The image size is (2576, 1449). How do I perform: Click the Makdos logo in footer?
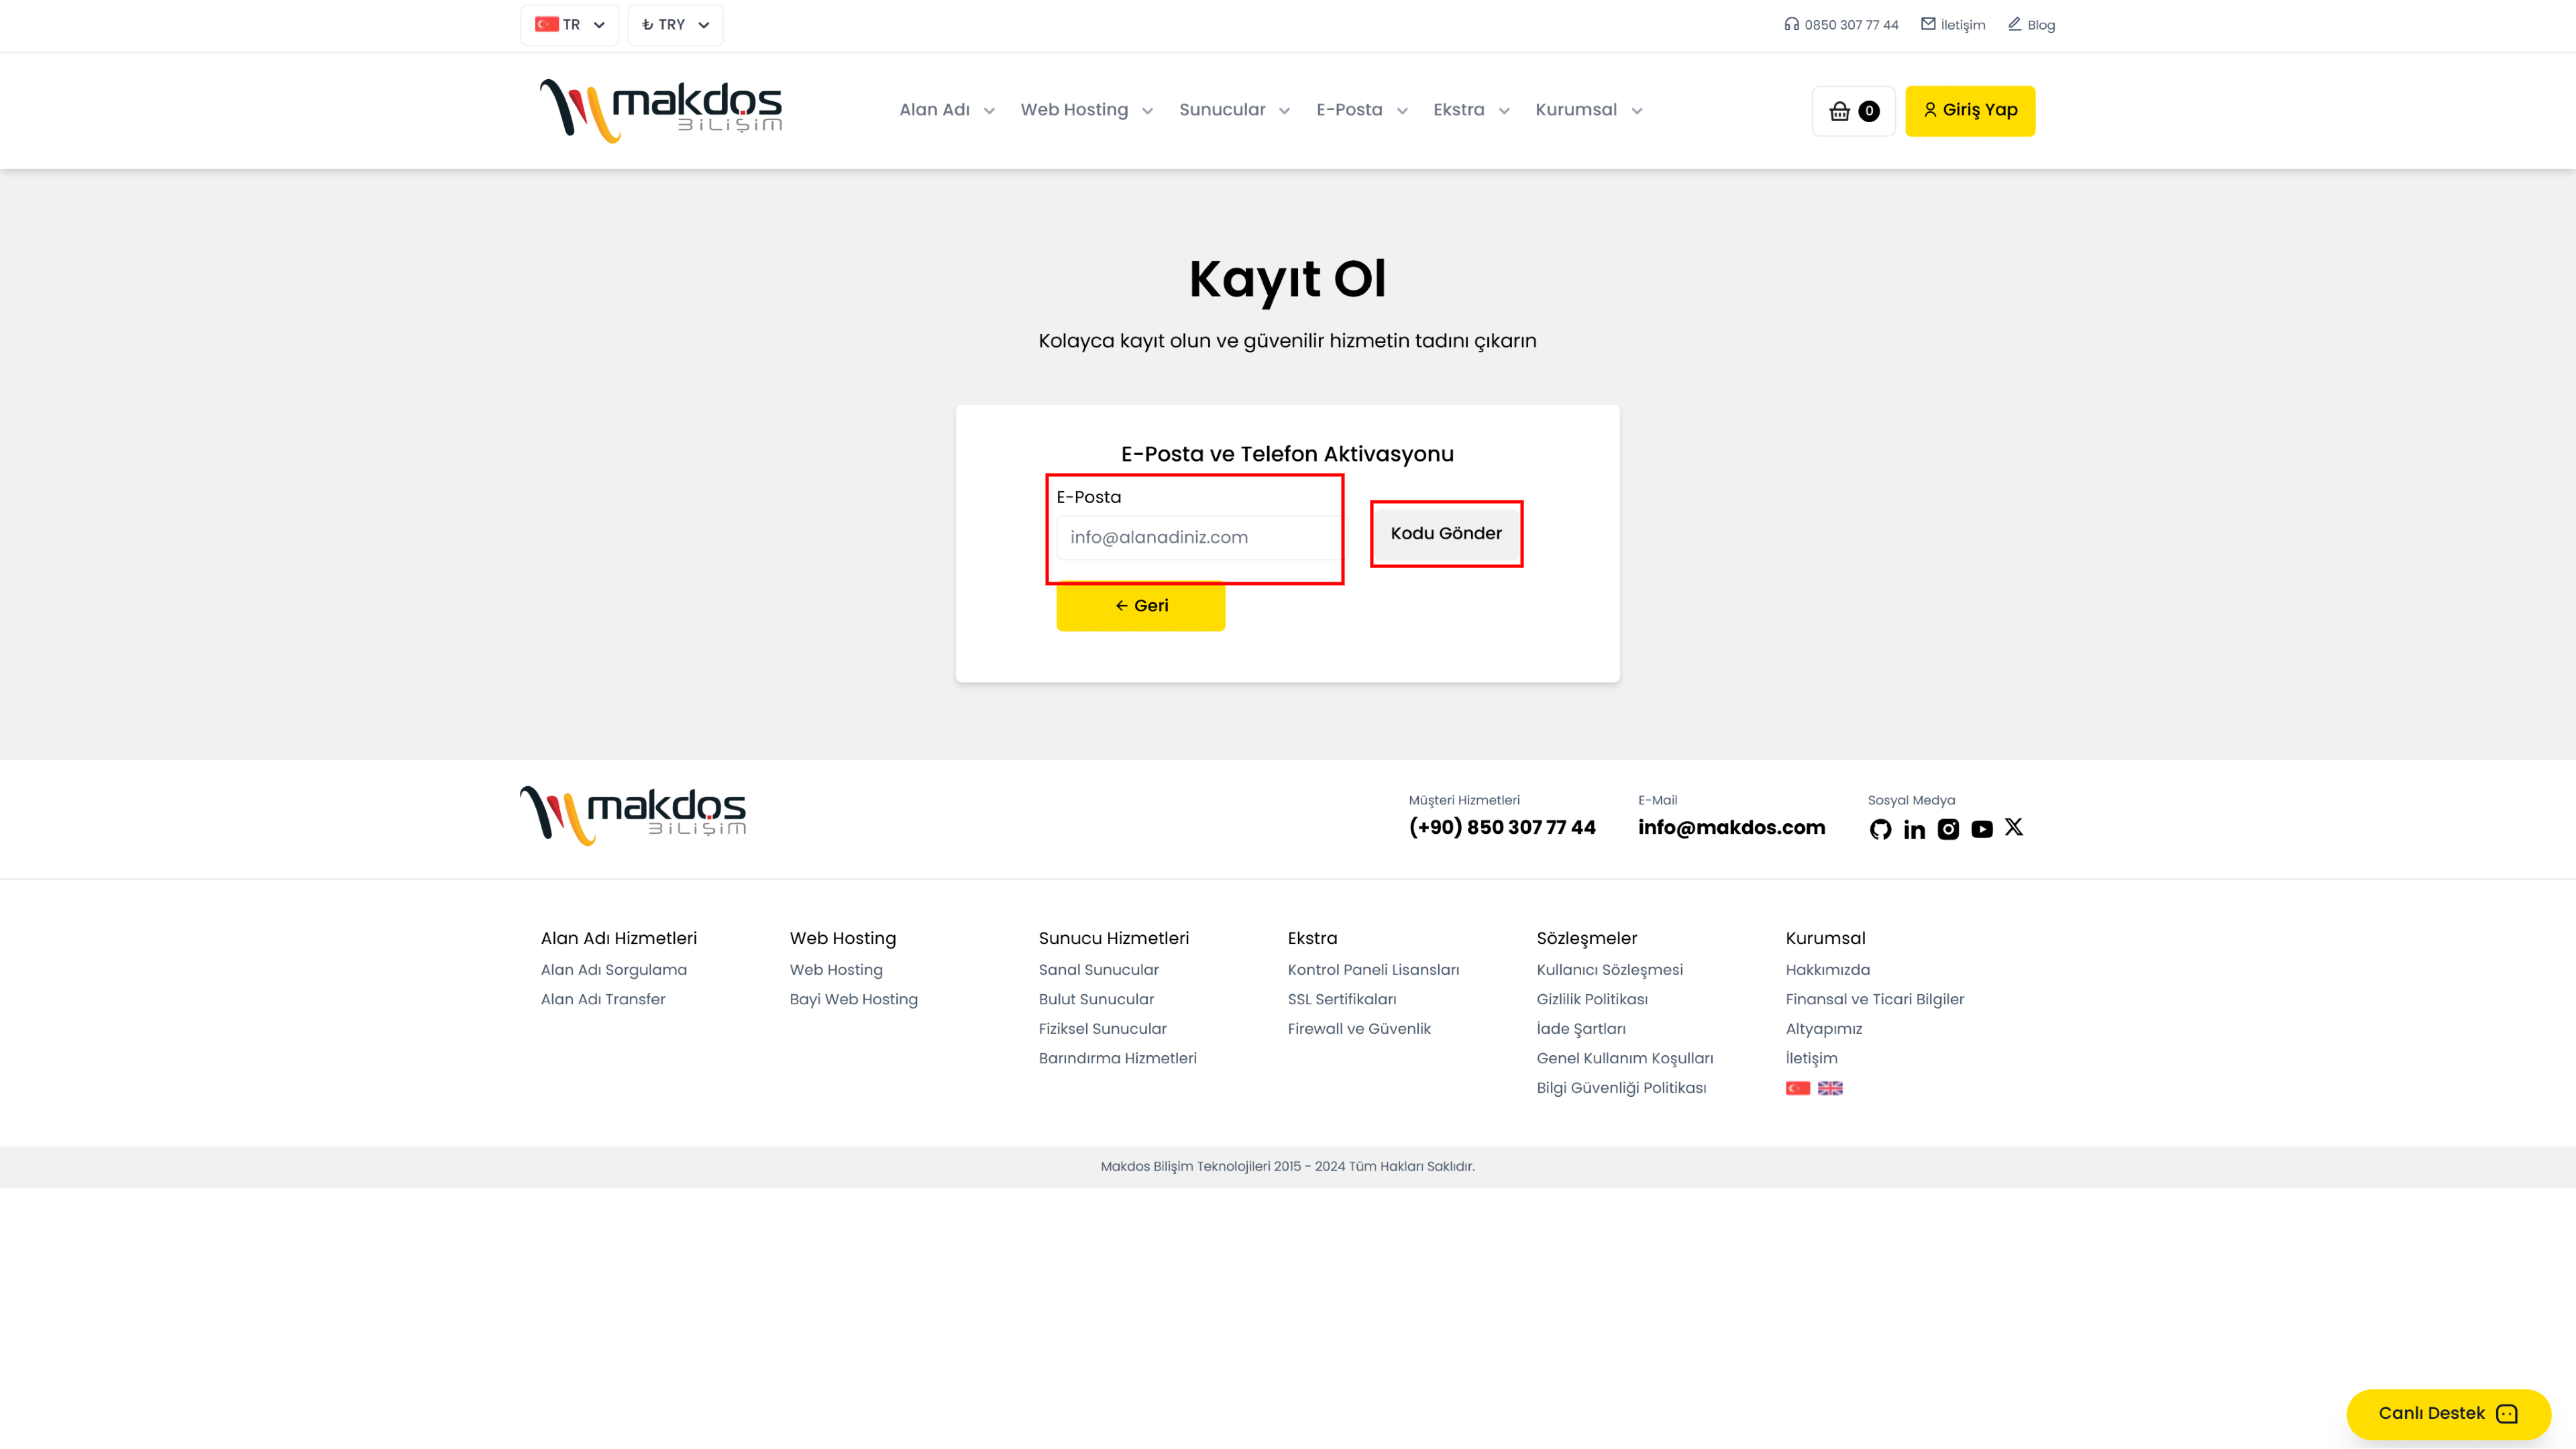[633, 816]
